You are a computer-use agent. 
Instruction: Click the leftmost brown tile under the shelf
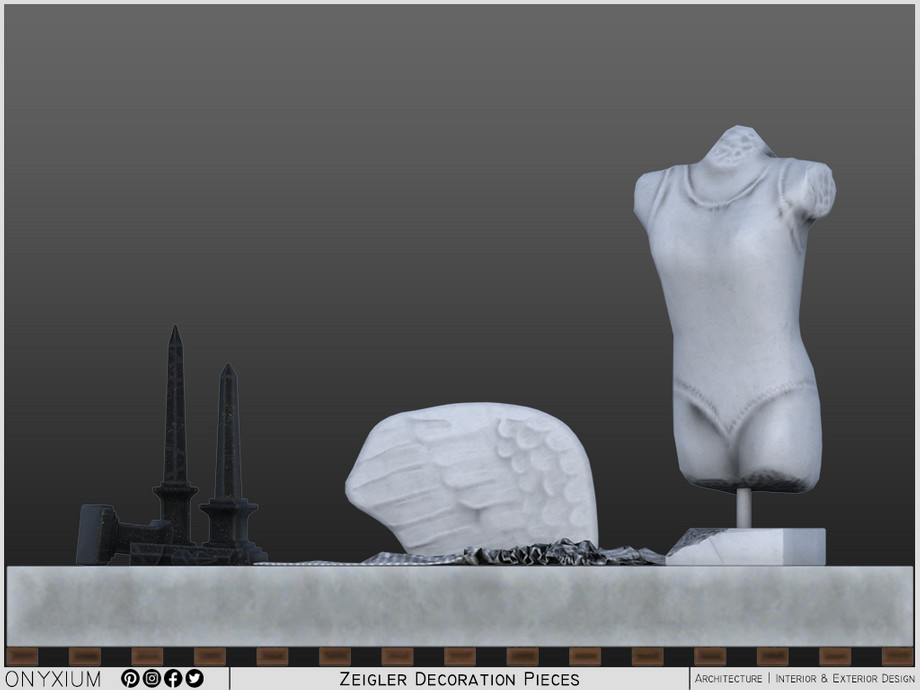(22, 656)
